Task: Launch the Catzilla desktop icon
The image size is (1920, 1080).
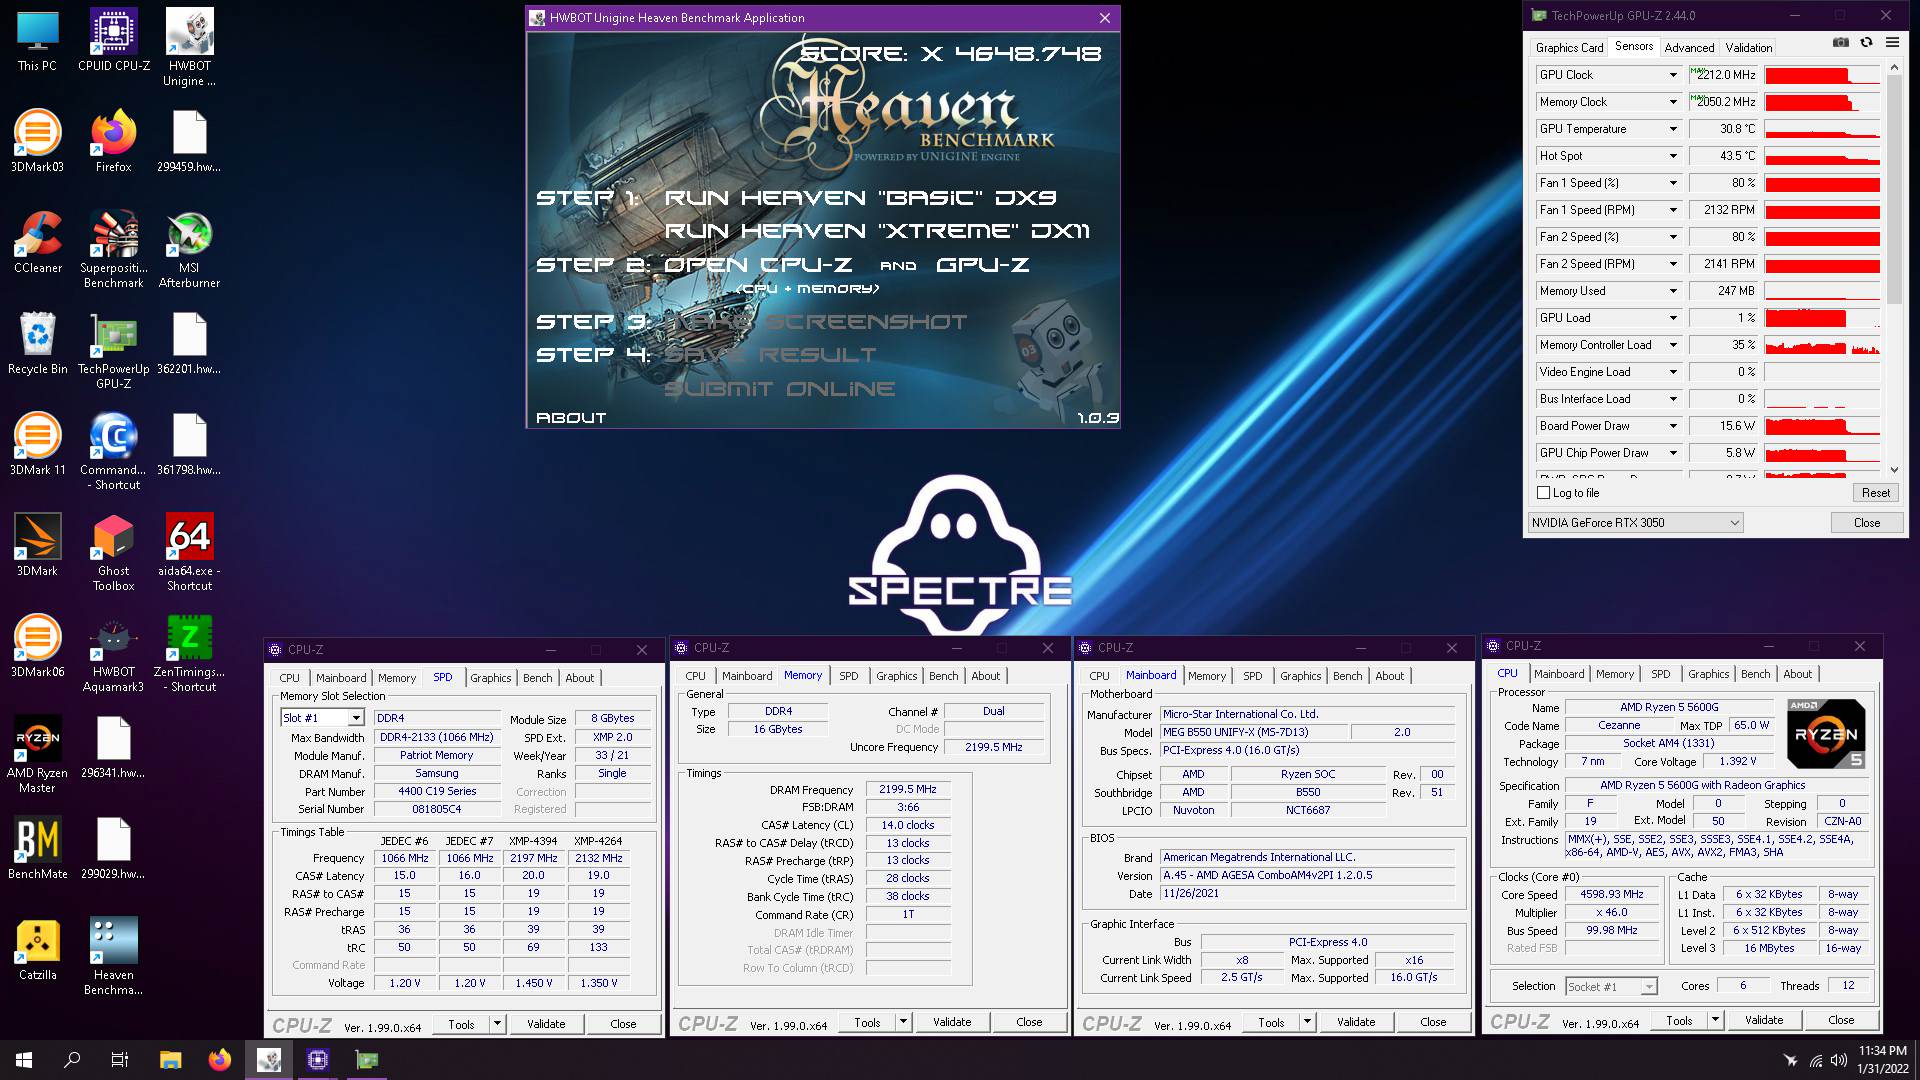Action: pyautogui.click(x=37, y=949)
